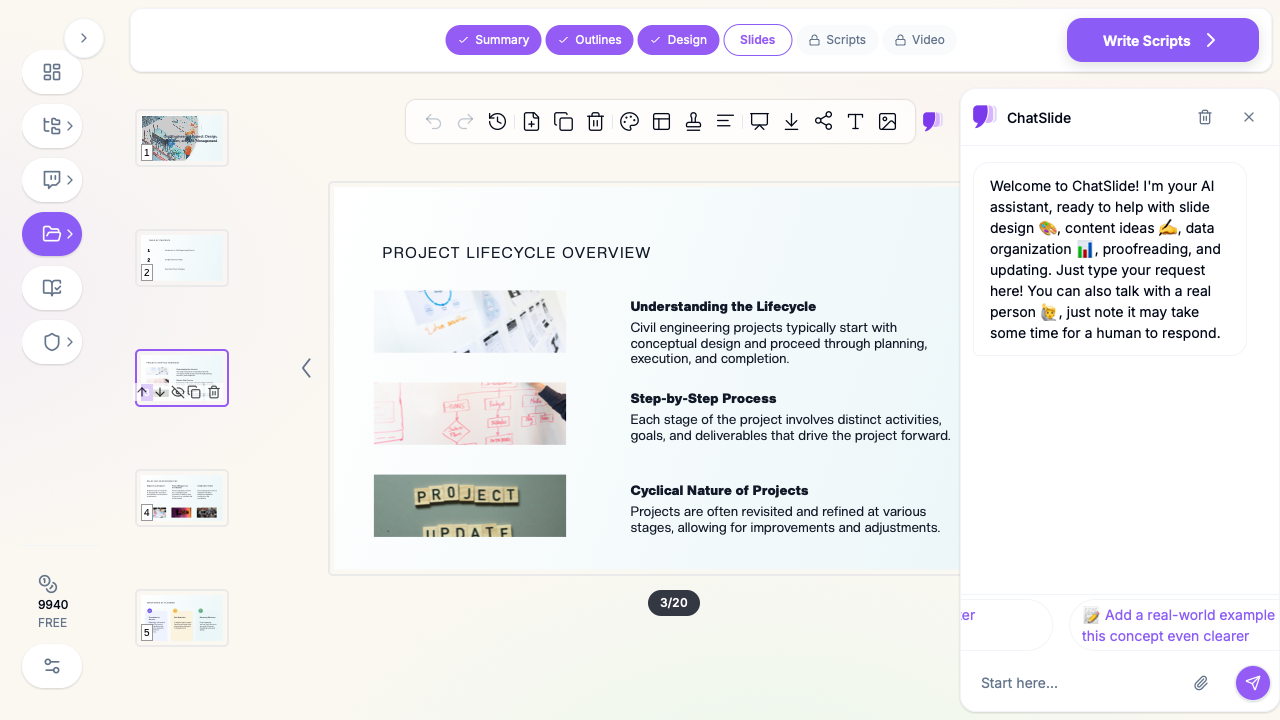This screenshot has height=720, width=1280.
Task: Click the 'Cyclical Nature of Projects' heading
Action: [x=719, y=490]
